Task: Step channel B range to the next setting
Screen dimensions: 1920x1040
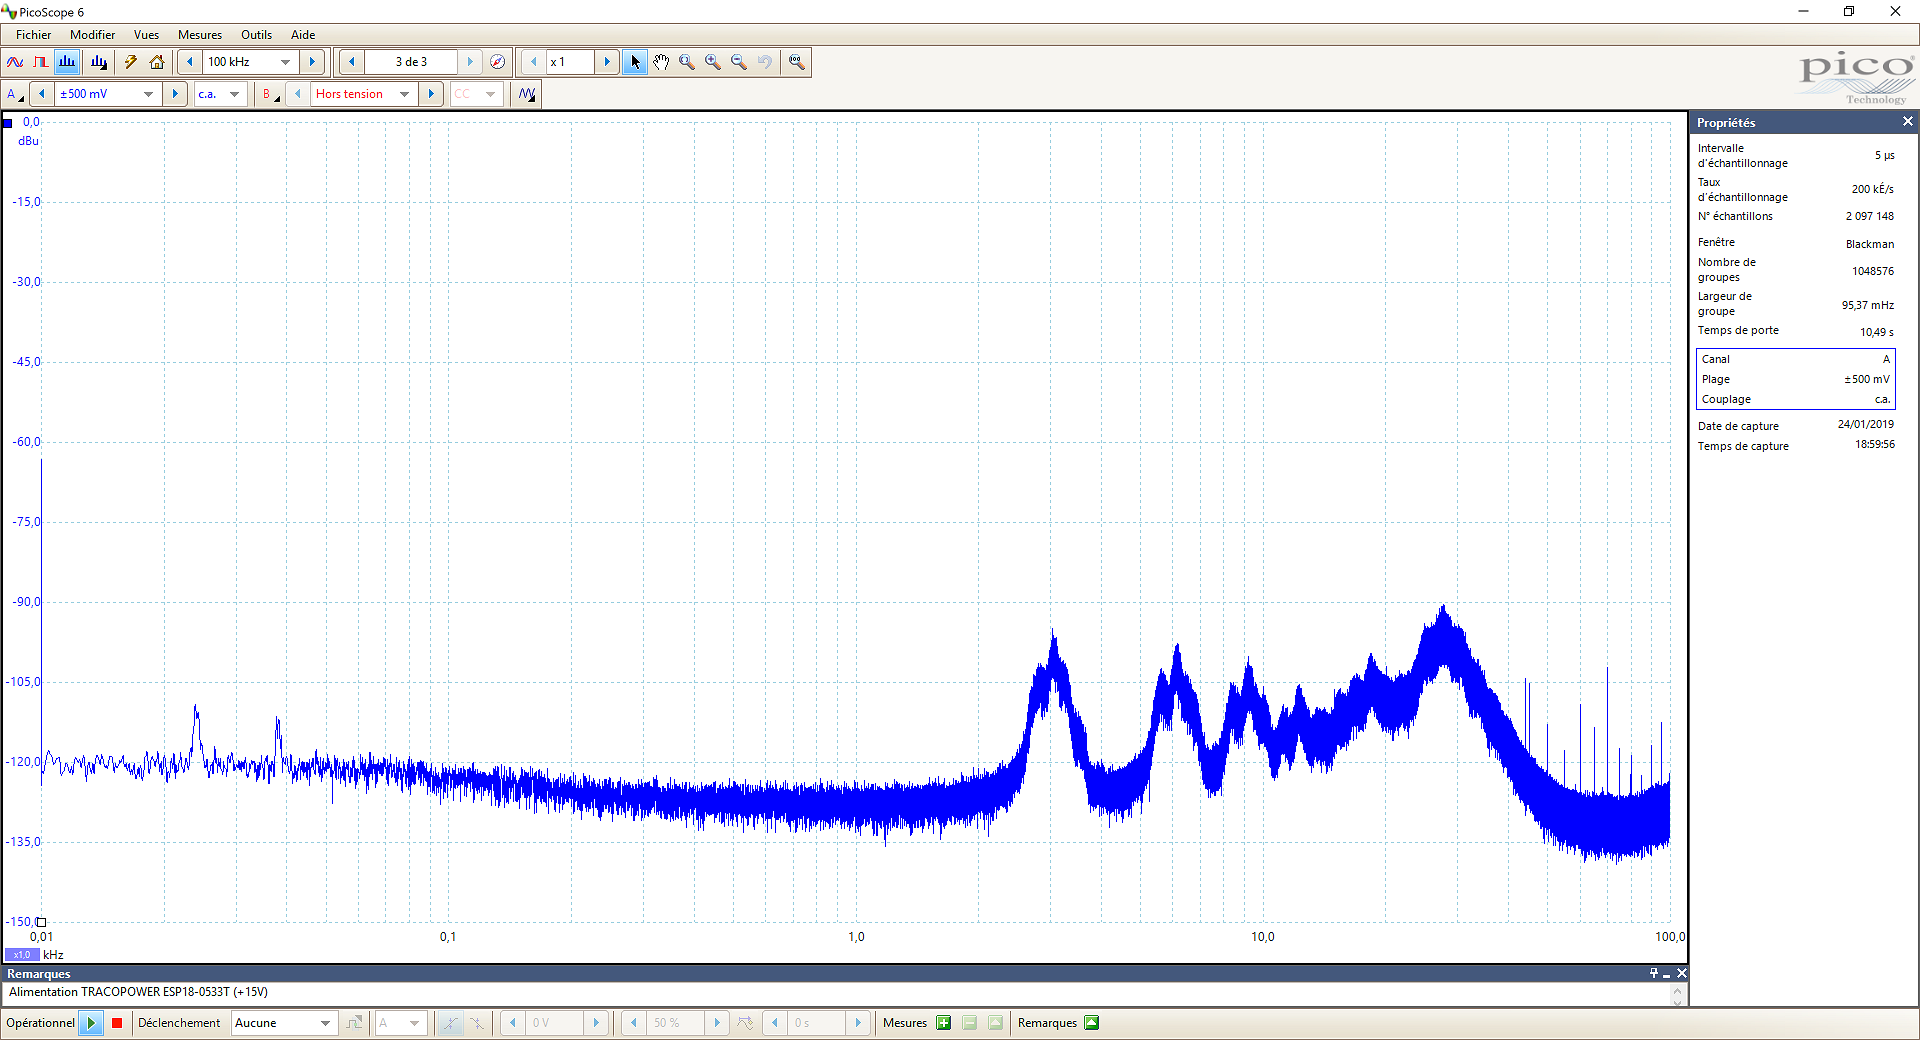Action: pyautogui.click(x=431, y=94)
